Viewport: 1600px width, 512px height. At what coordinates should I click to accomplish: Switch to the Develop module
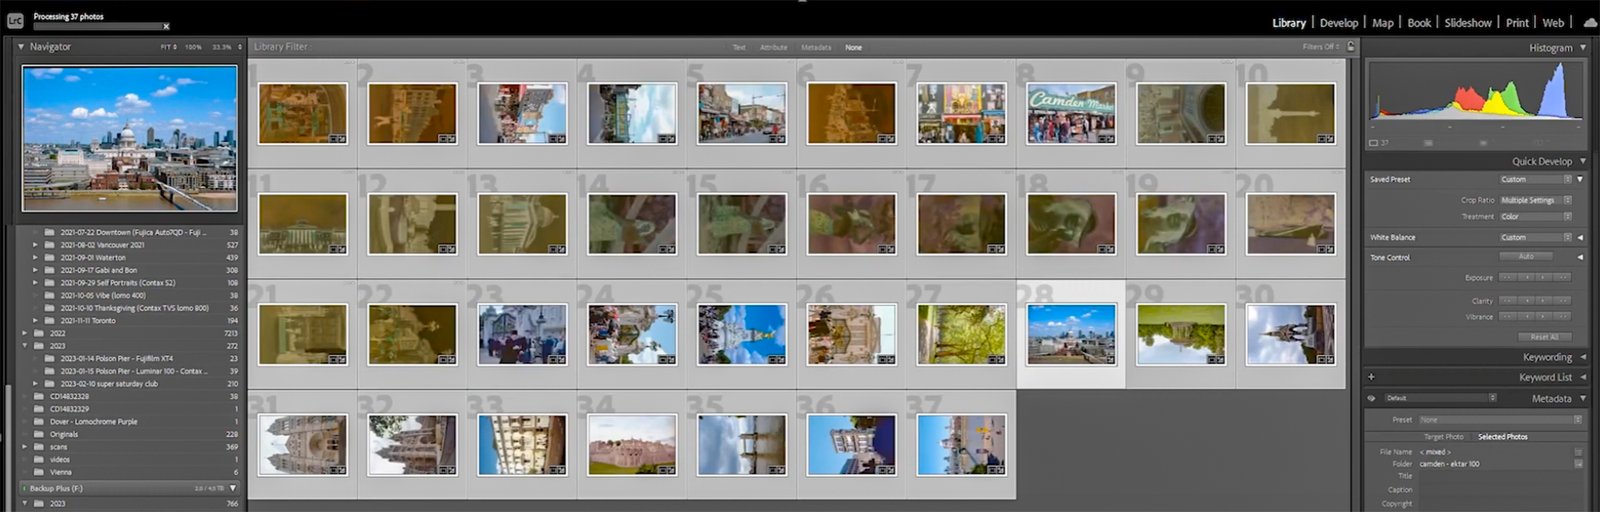(x=1338, y=23)
